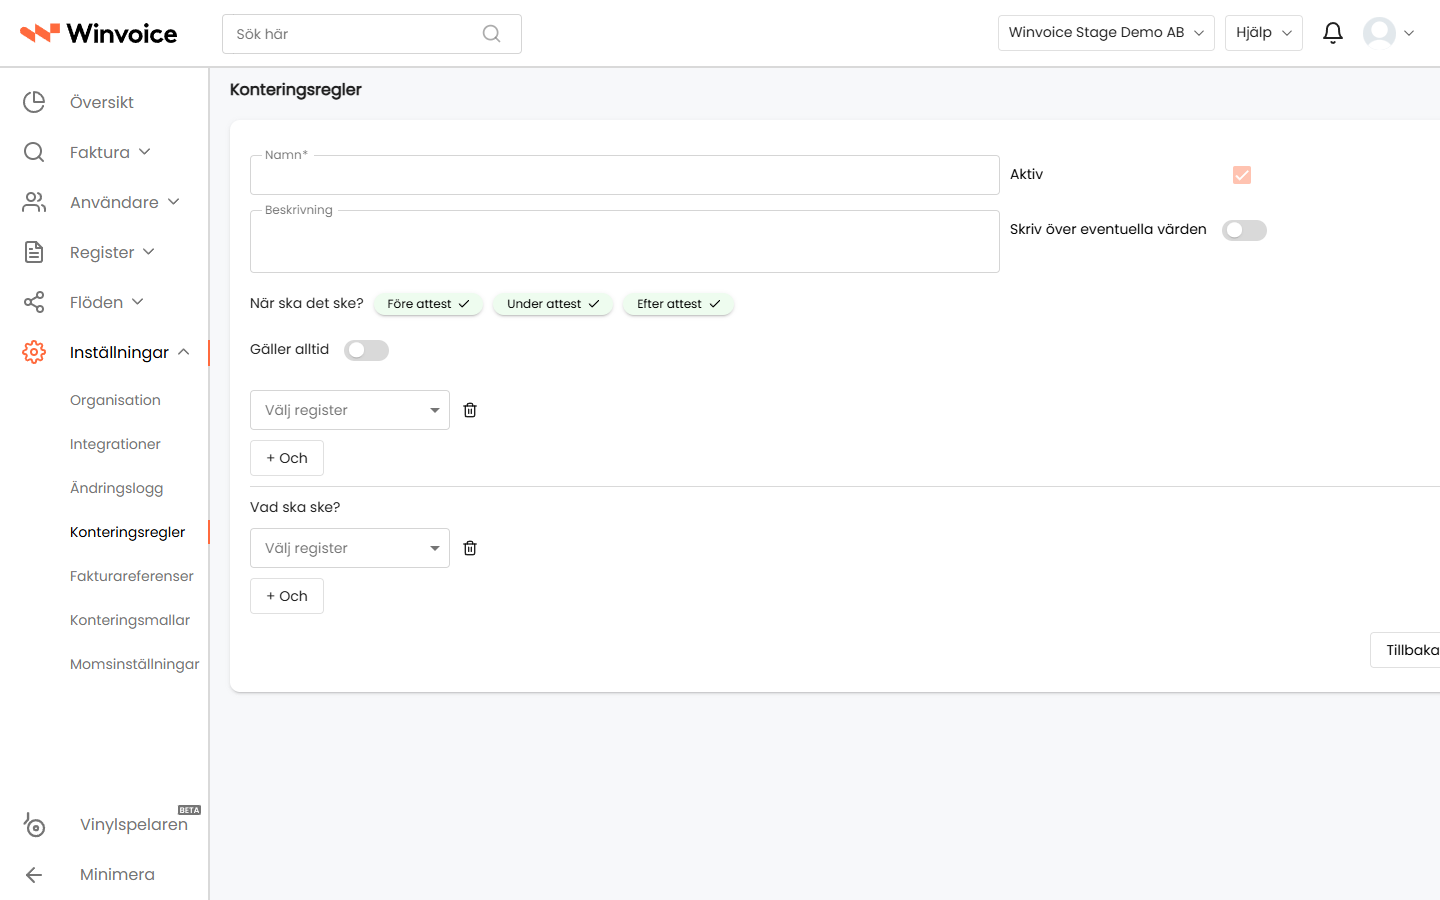Click into the Namn field
This screenshot has width=1440, height=900.
(x=625, y=175)
